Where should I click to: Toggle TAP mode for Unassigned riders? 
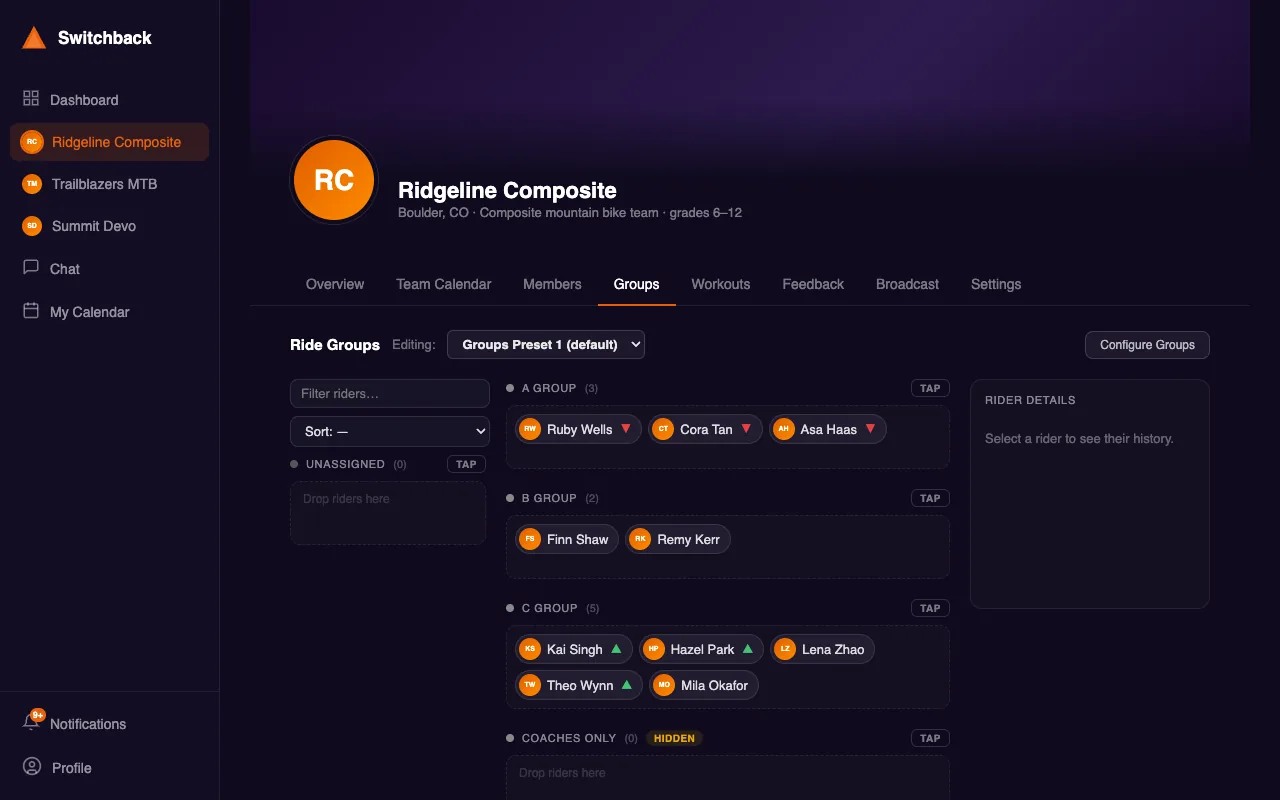466,464
